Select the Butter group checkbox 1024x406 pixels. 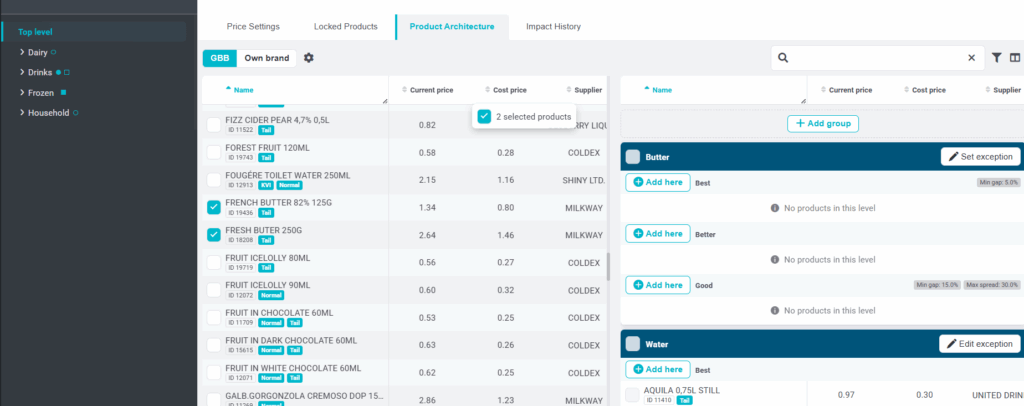tap(632, 157)
